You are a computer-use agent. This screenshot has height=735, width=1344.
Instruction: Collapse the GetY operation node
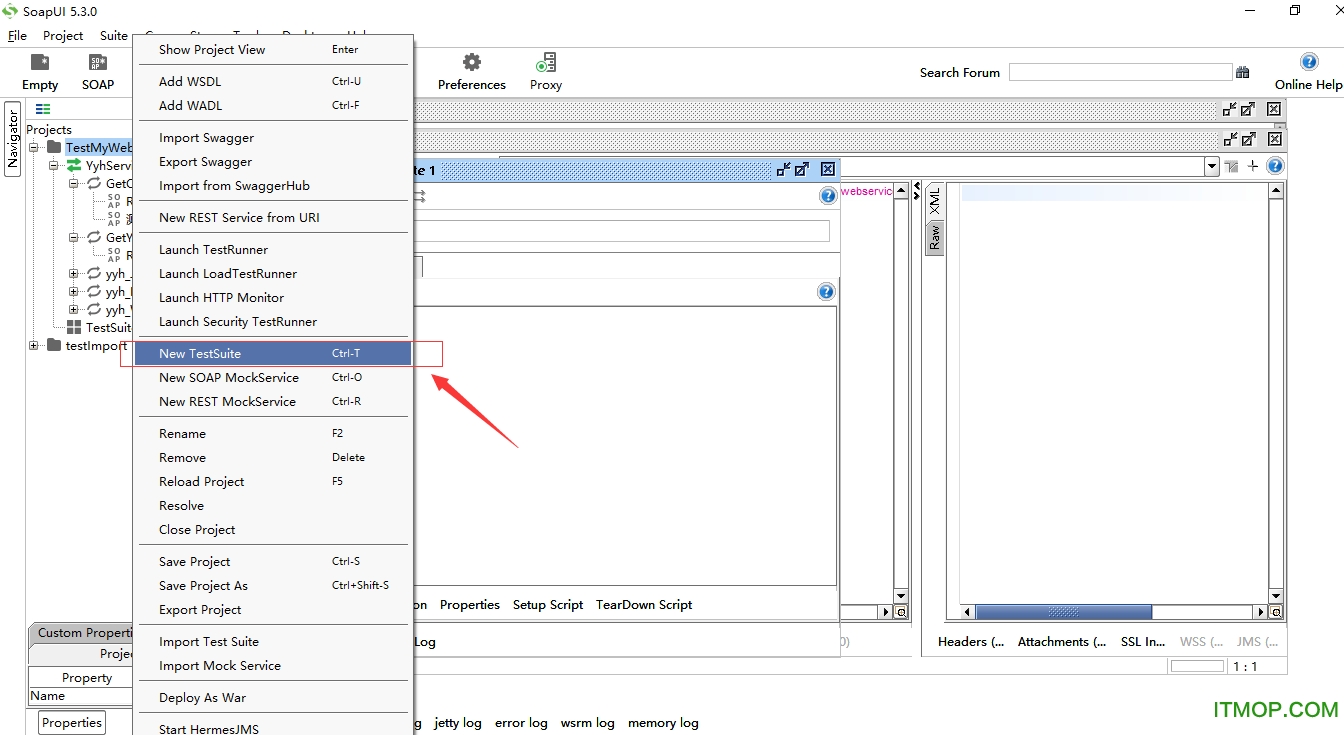(x=73, y=237)
